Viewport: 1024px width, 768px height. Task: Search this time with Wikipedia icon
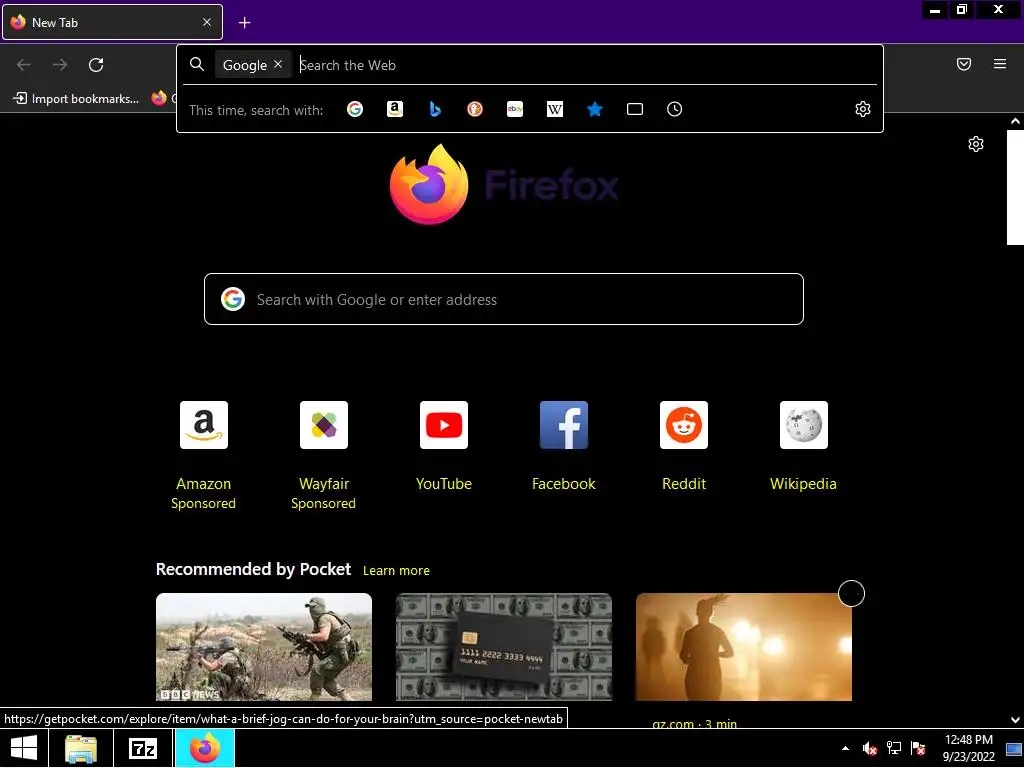point(554,109)
